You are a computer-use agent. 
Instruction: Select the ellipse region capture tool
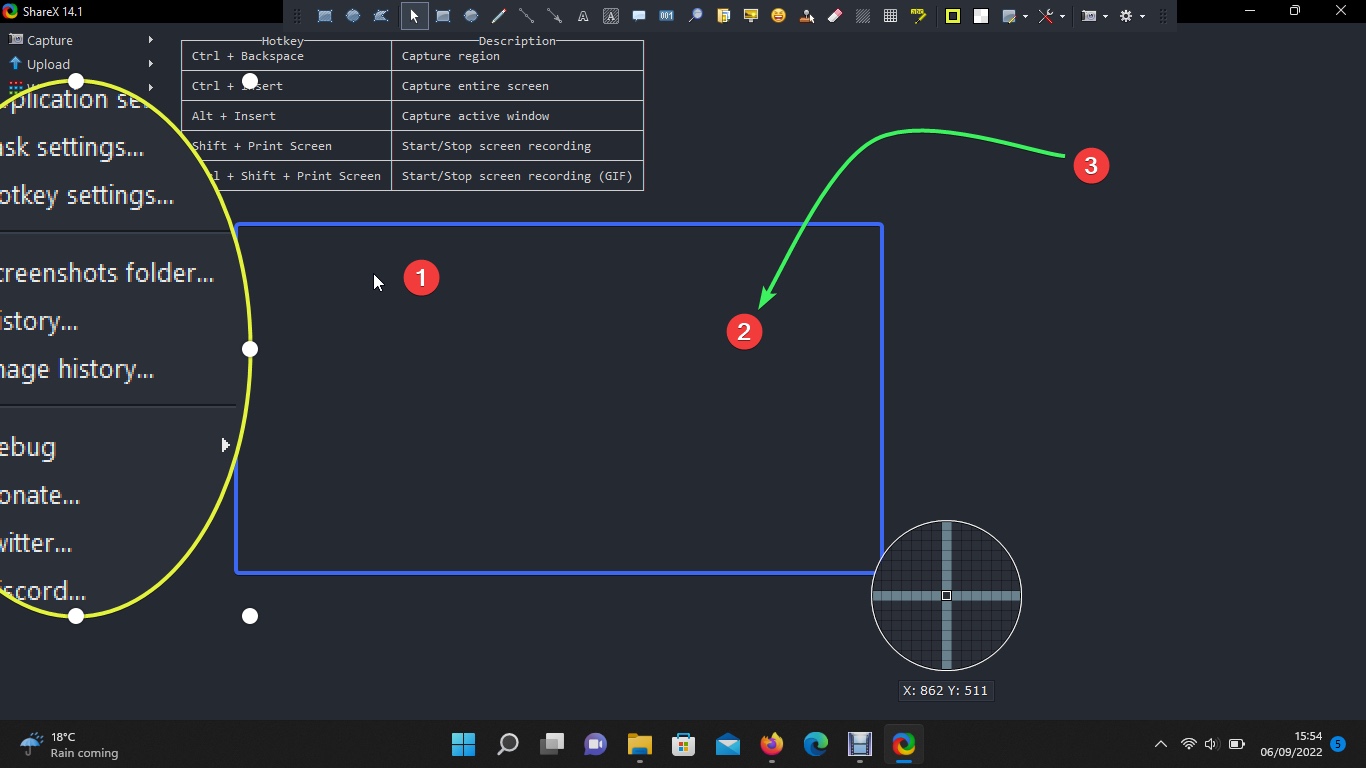pyautogui.click(x=353, y=16)
